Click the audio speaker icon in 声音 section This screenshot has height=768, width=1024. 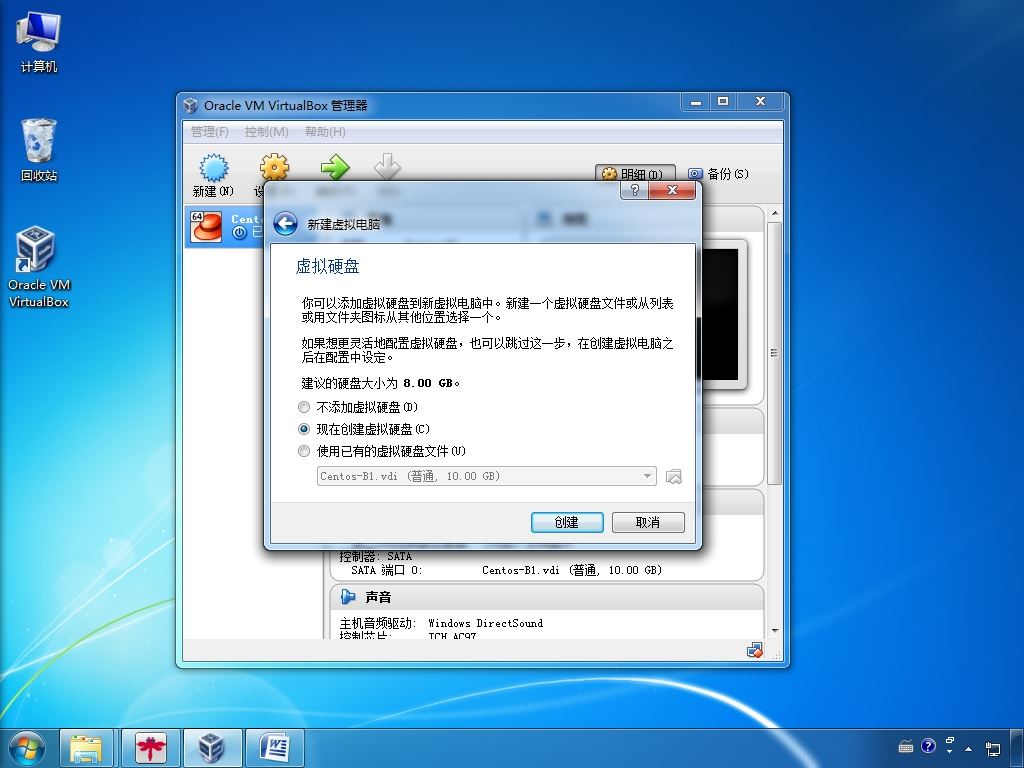tap(348, 596)
